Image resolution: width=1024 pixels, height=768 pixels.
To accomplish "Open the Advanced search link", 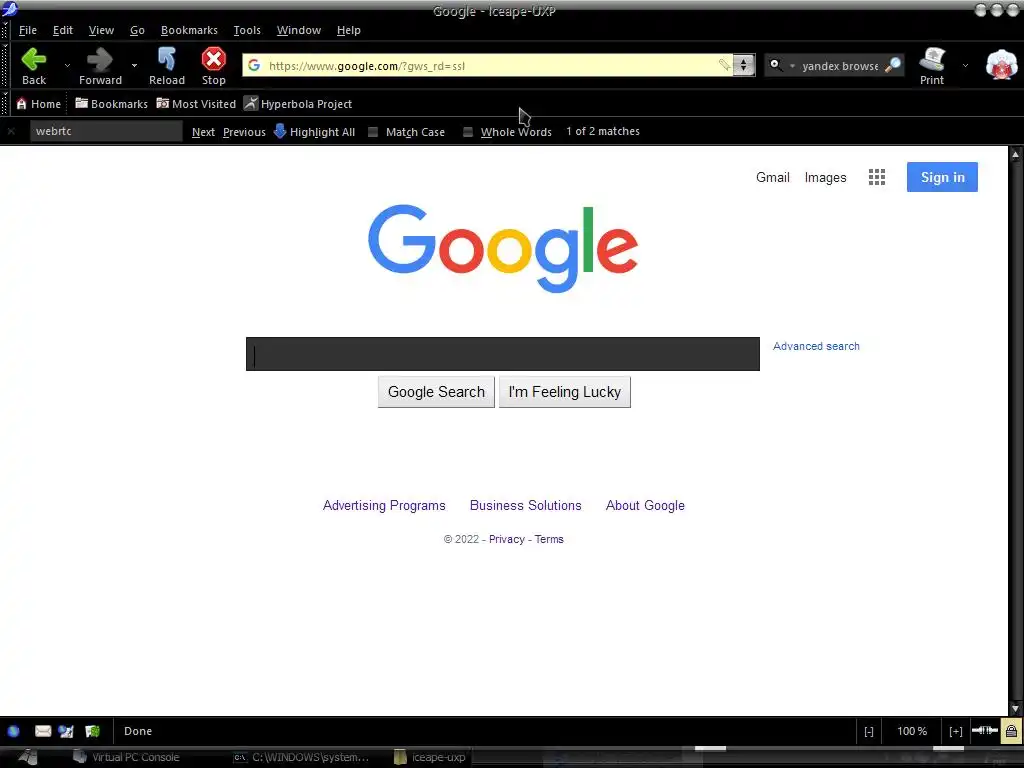I will pos(816,346).
